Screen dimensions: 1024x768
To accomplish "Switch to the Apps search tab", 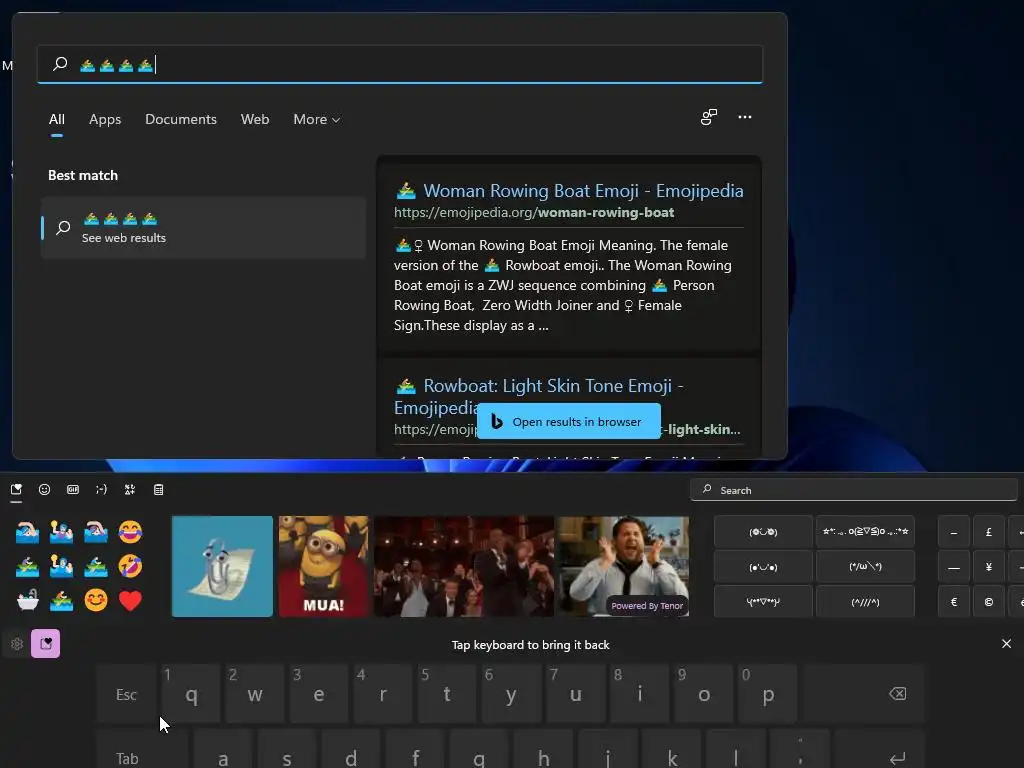I will click(105, 120).
